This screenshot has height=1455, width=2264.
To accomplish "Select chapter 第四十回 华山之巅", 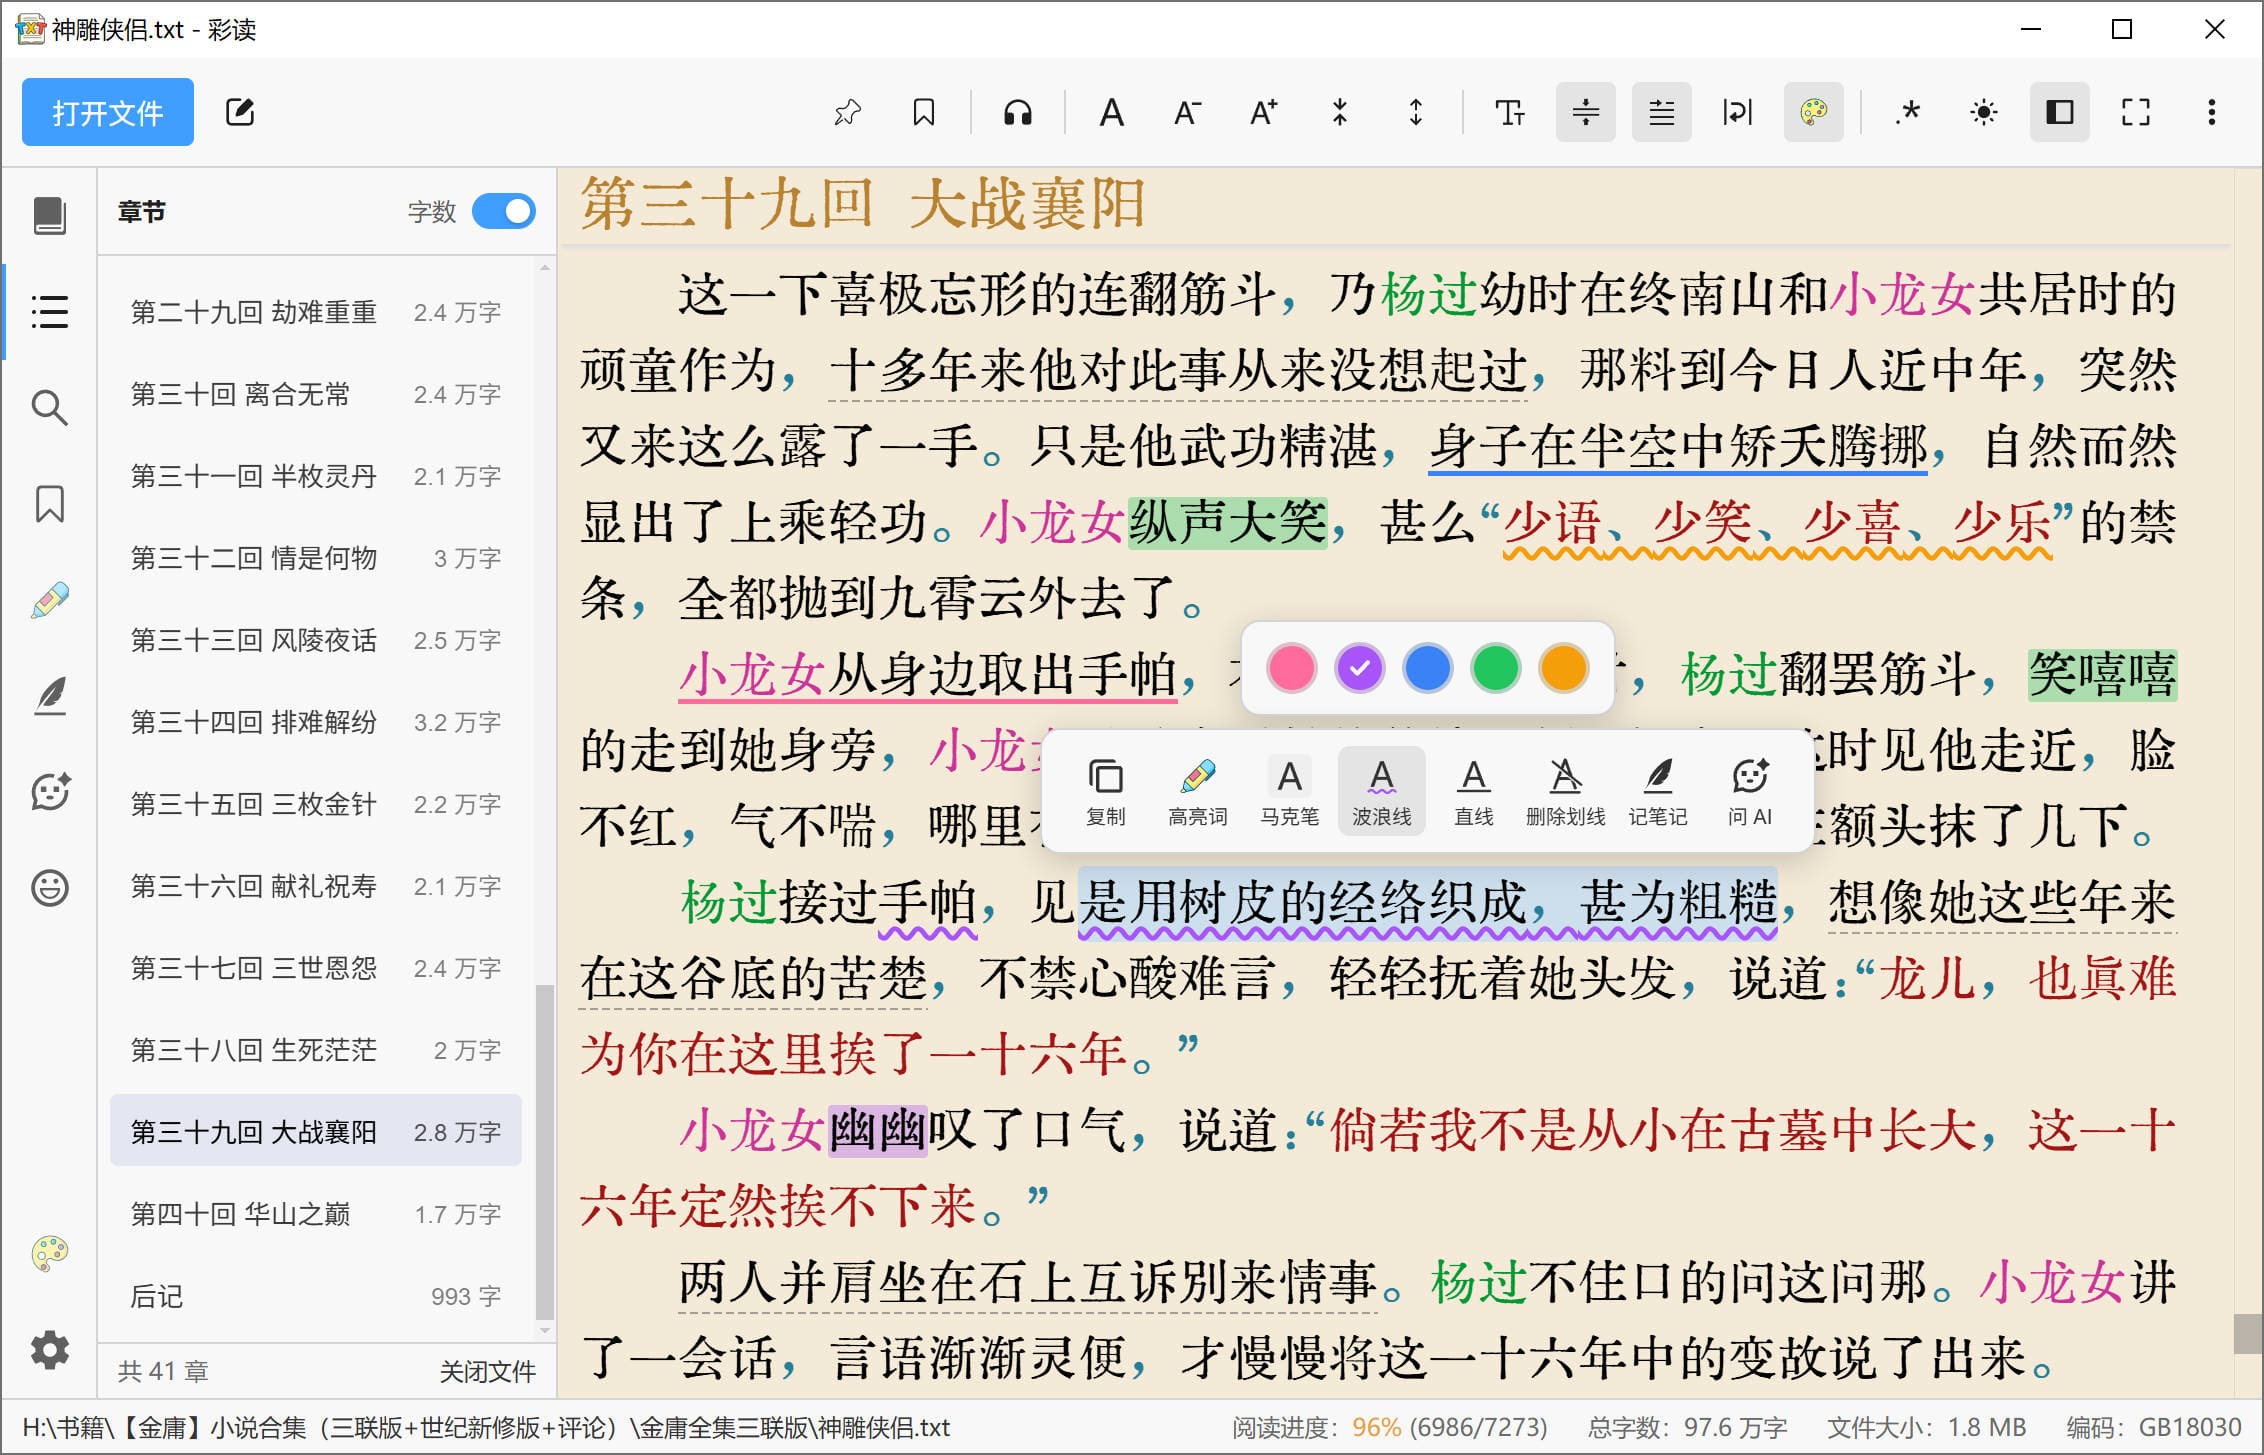I will pos(316,1214).
